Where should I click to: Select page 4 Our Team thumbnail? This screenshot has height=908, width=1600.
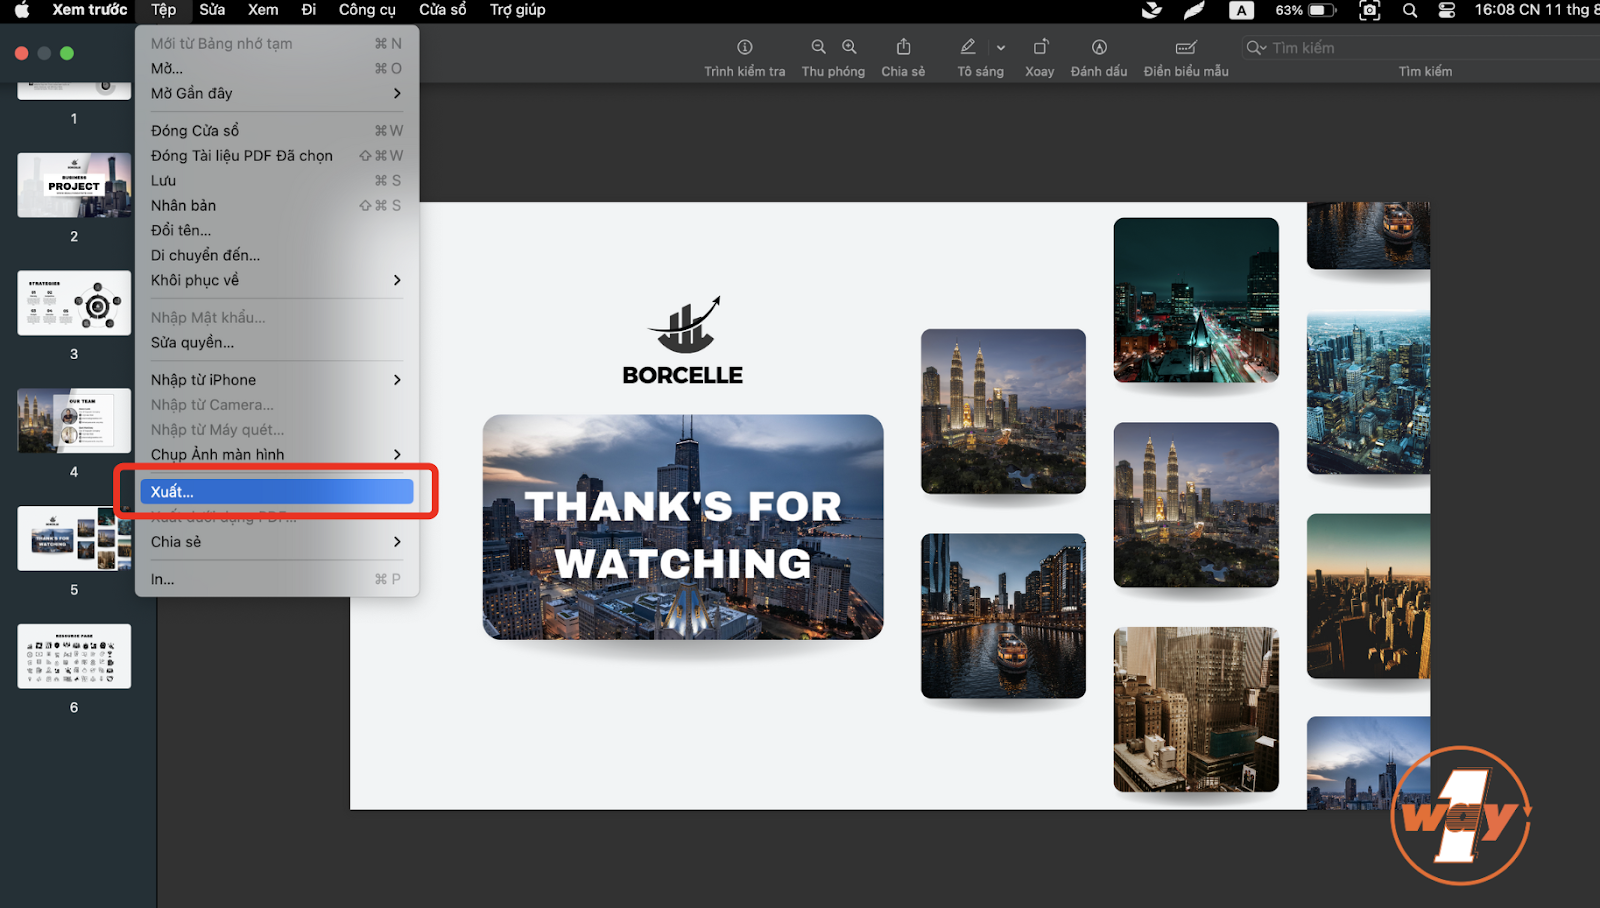(74, 420)
